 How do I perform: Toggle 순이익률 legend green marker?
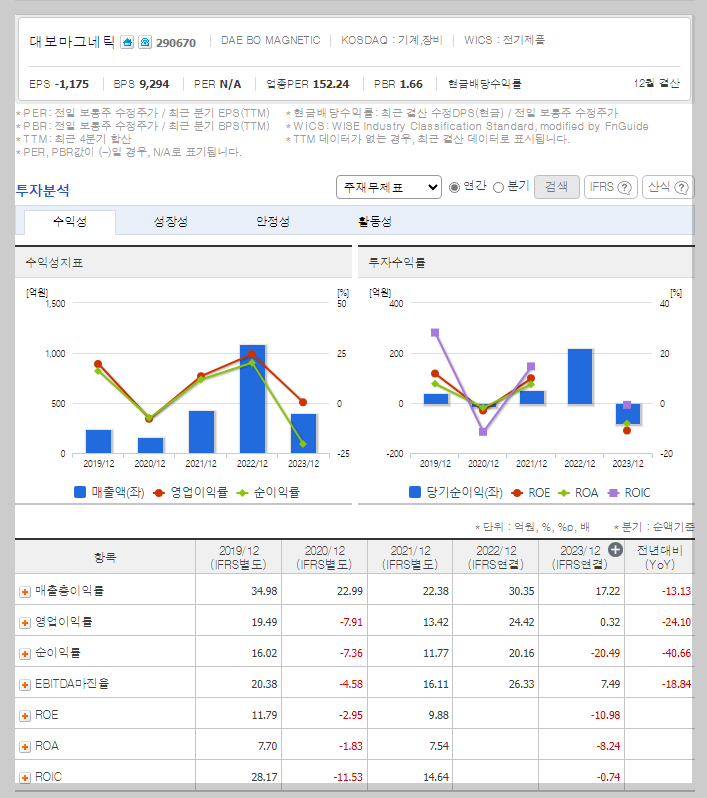click(x=243, y=493)
